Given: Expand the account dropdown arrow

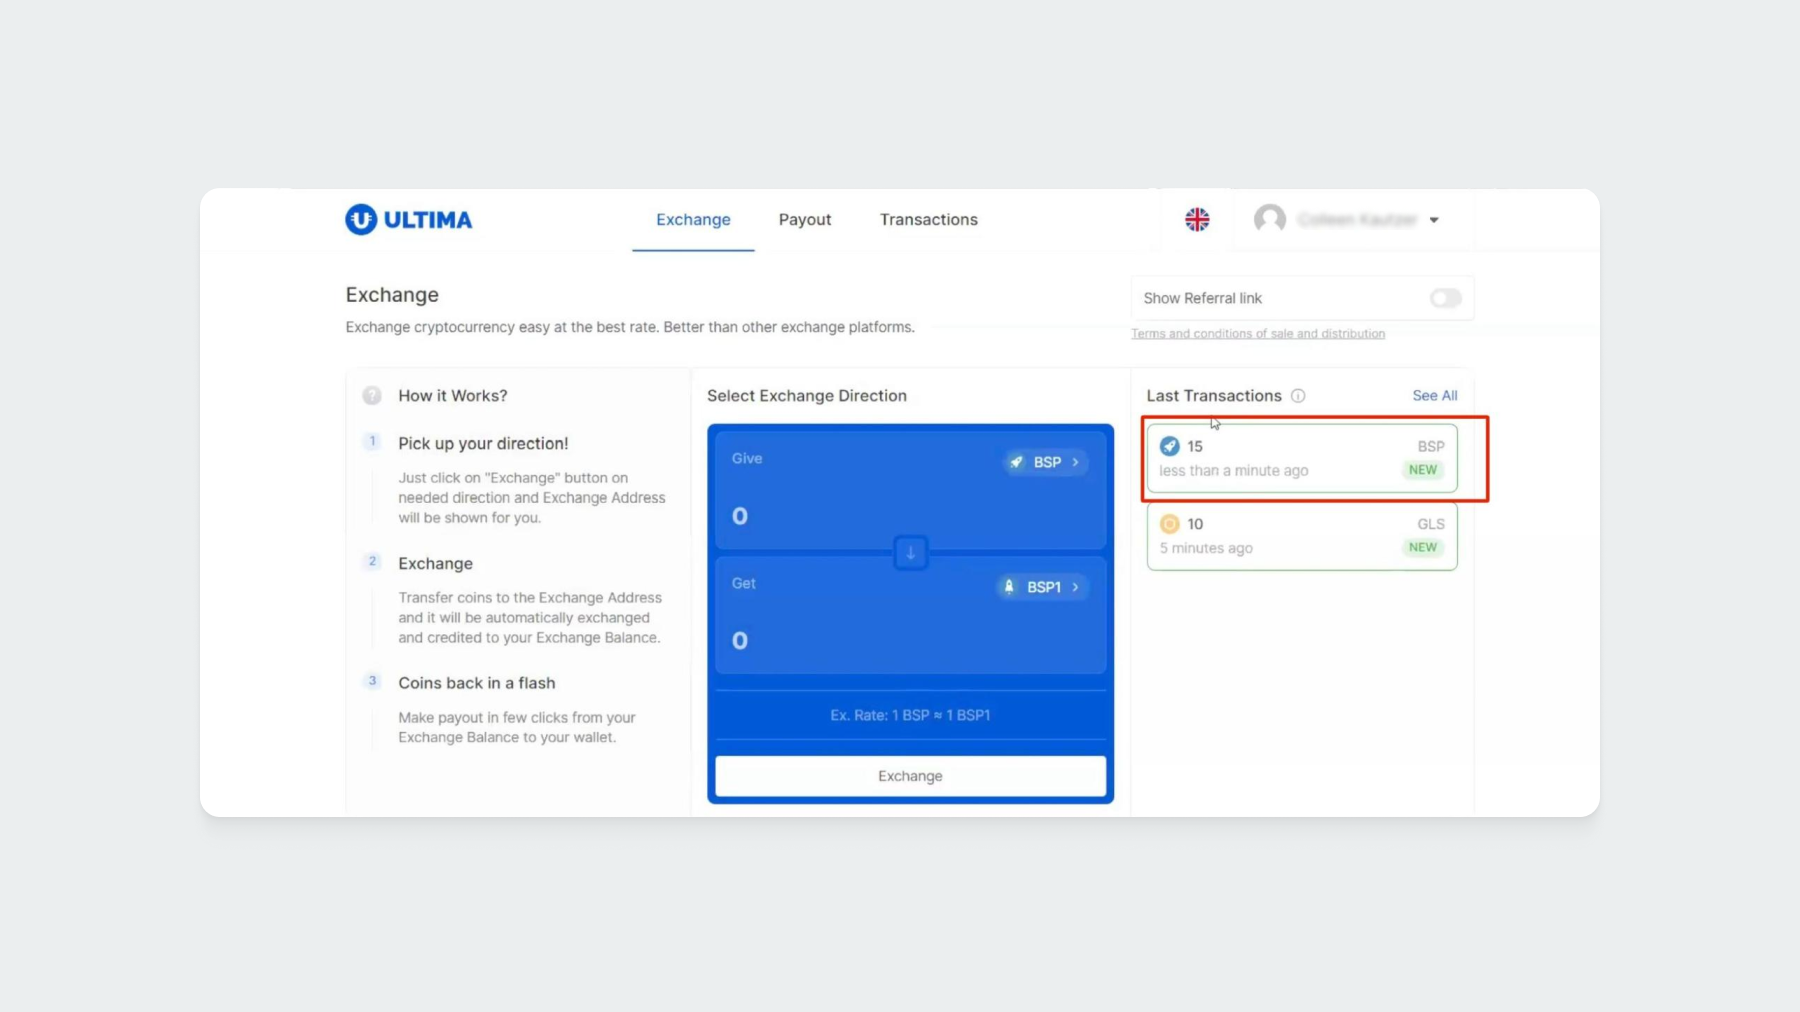Looking at the screenshot, I should point(1434,220).
